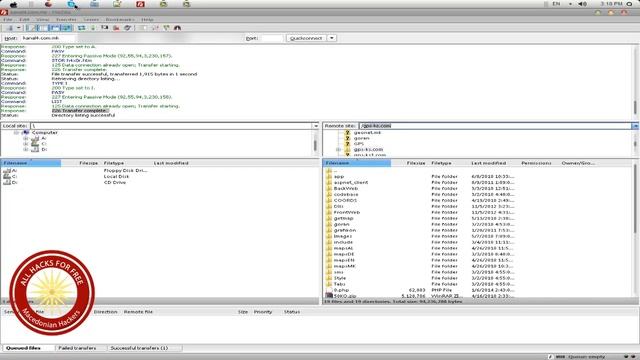Toggle directory comparison icon

(x=155, y=28)
